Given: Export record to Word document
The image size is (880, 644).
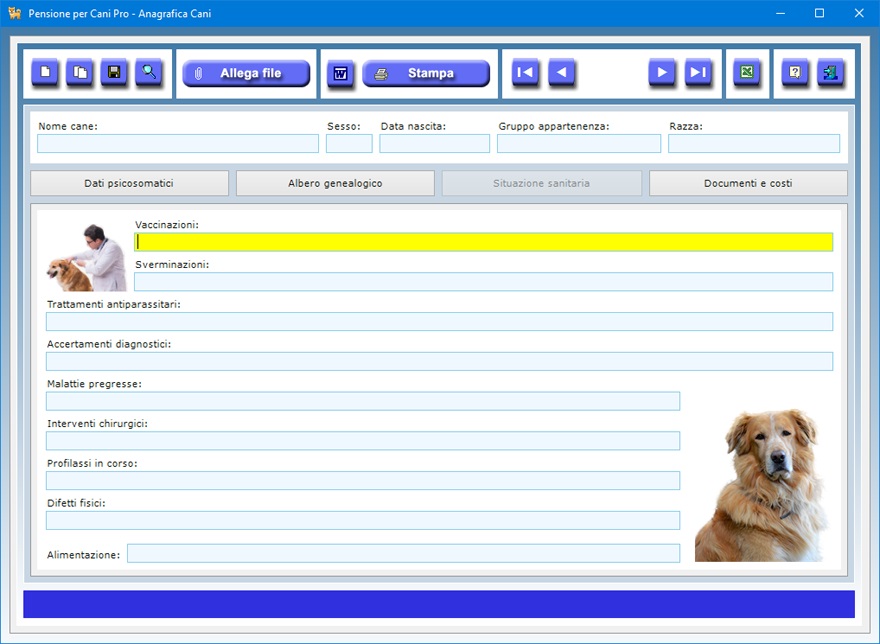Looking at the screenshot, I should click(x=340, y=74).
